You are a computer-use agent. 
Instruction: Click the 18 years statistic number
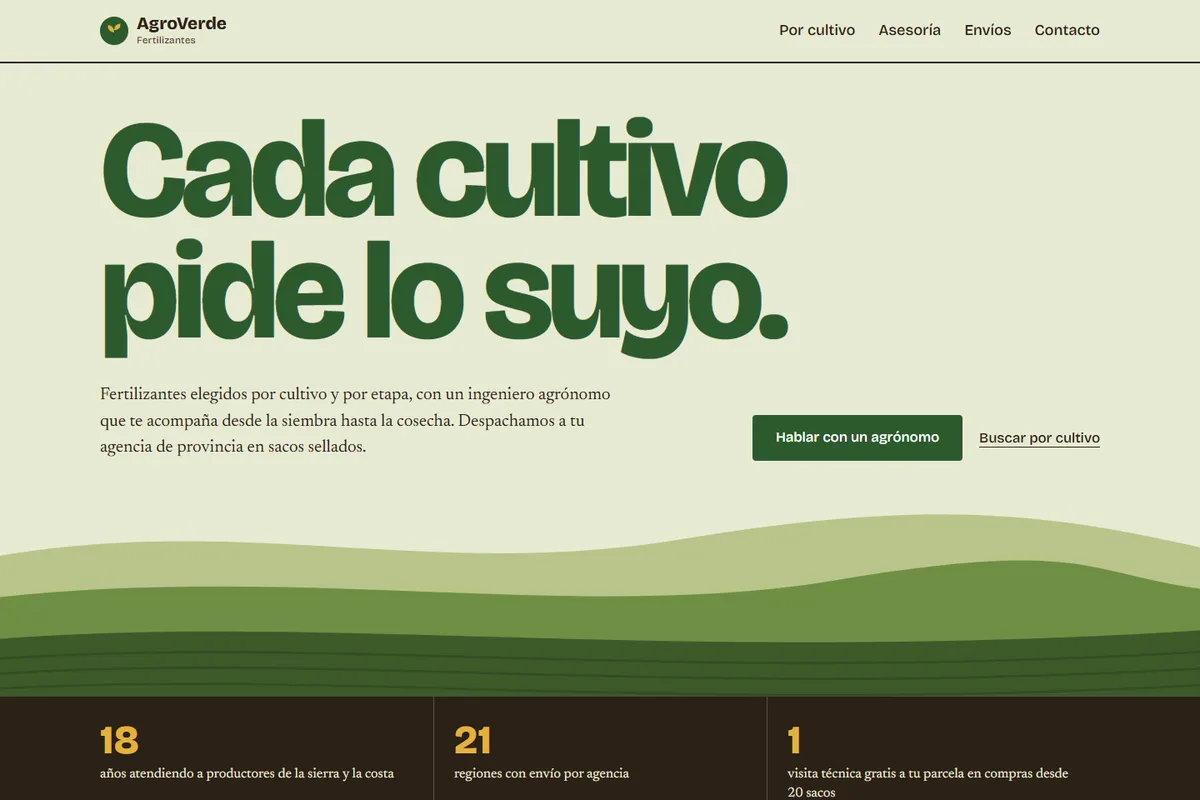pos(119,741)
